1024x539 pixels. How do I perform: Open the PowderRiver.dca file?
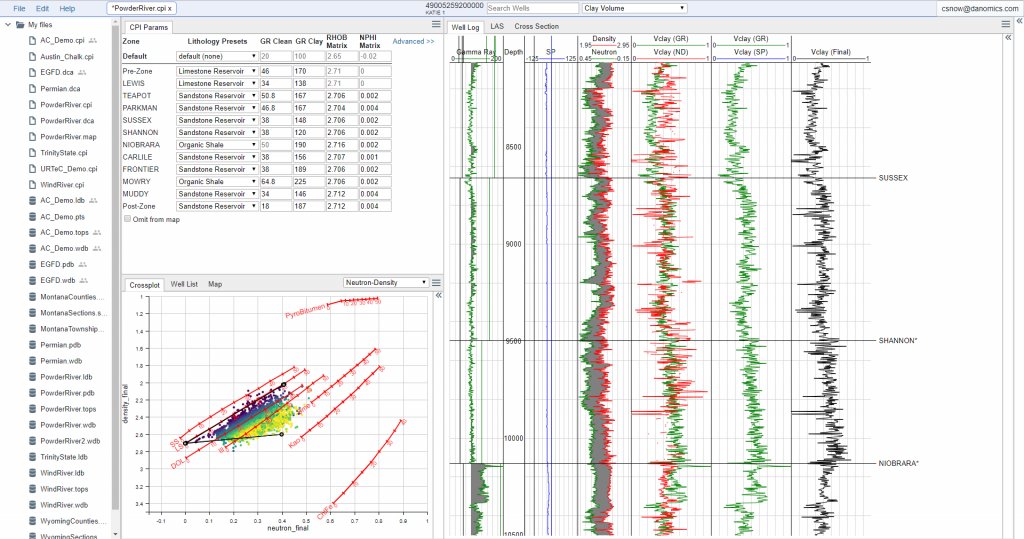pyautogui.click(x=67, y=121)
